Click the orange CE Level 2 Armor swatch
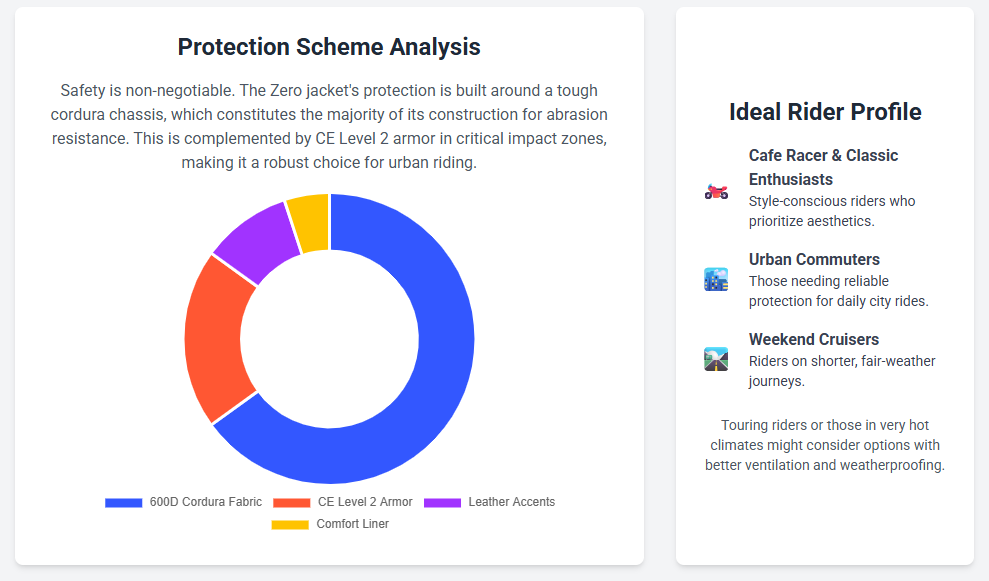989x581 pixels. coord(291,502)
